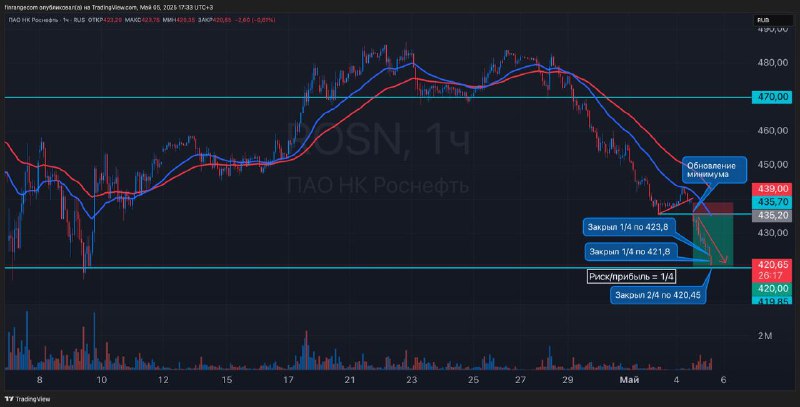Click the red 420,65 last price label
The height and width of the screenshot is (407, 800).
coord(771,265)
